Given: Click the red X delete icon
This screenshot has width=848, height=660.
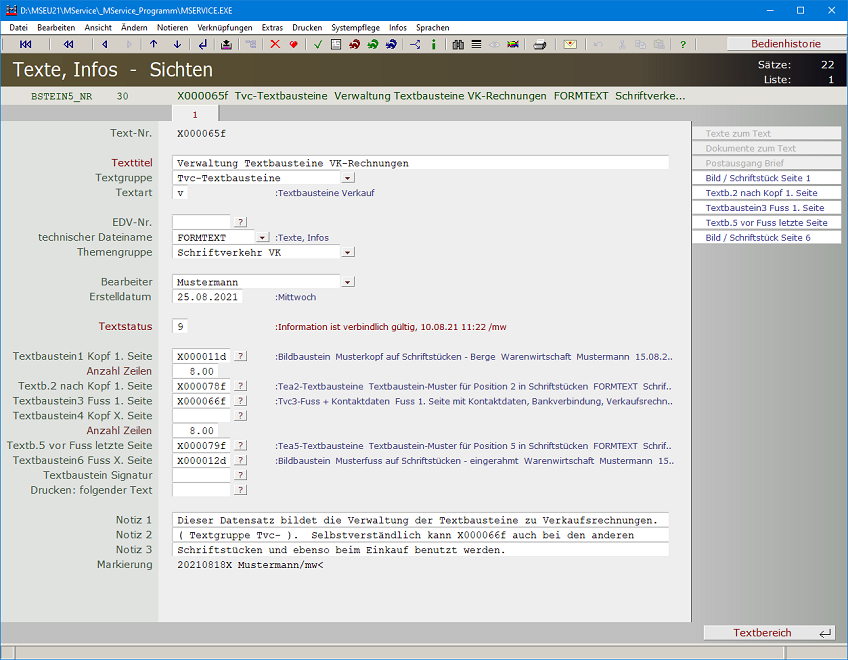Looking at the screenshot, I should point(275,45).
